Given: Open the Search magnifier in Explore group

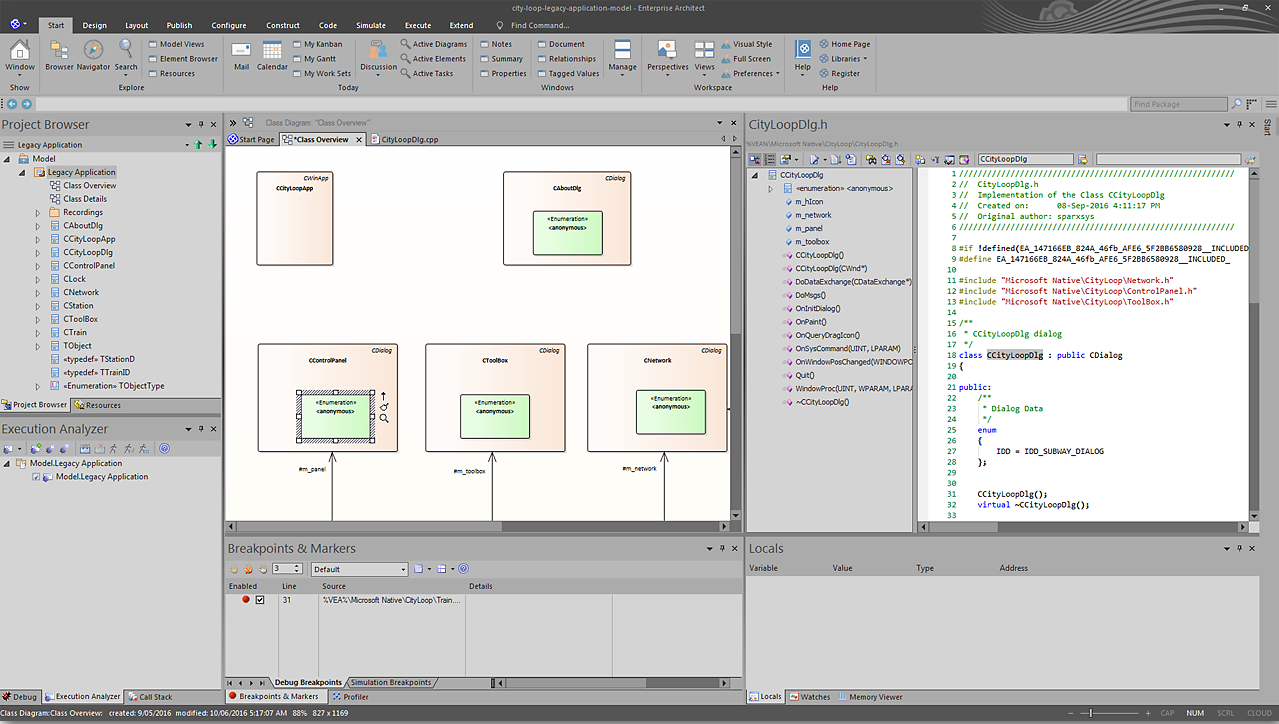Looking at the screenshot, I should tap(126, 54).
